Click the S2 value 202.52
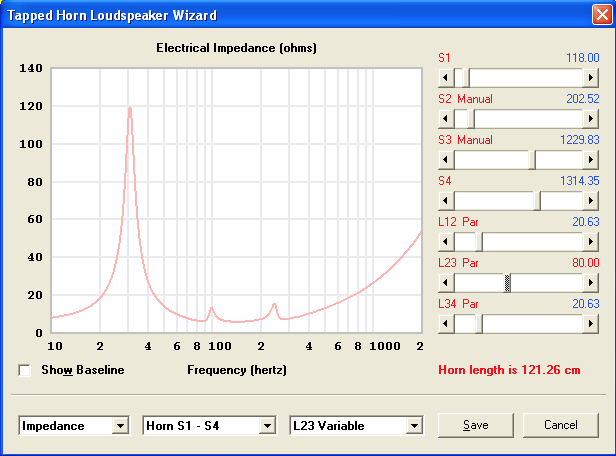The image size is (616, 456). [x=583, y=99]
